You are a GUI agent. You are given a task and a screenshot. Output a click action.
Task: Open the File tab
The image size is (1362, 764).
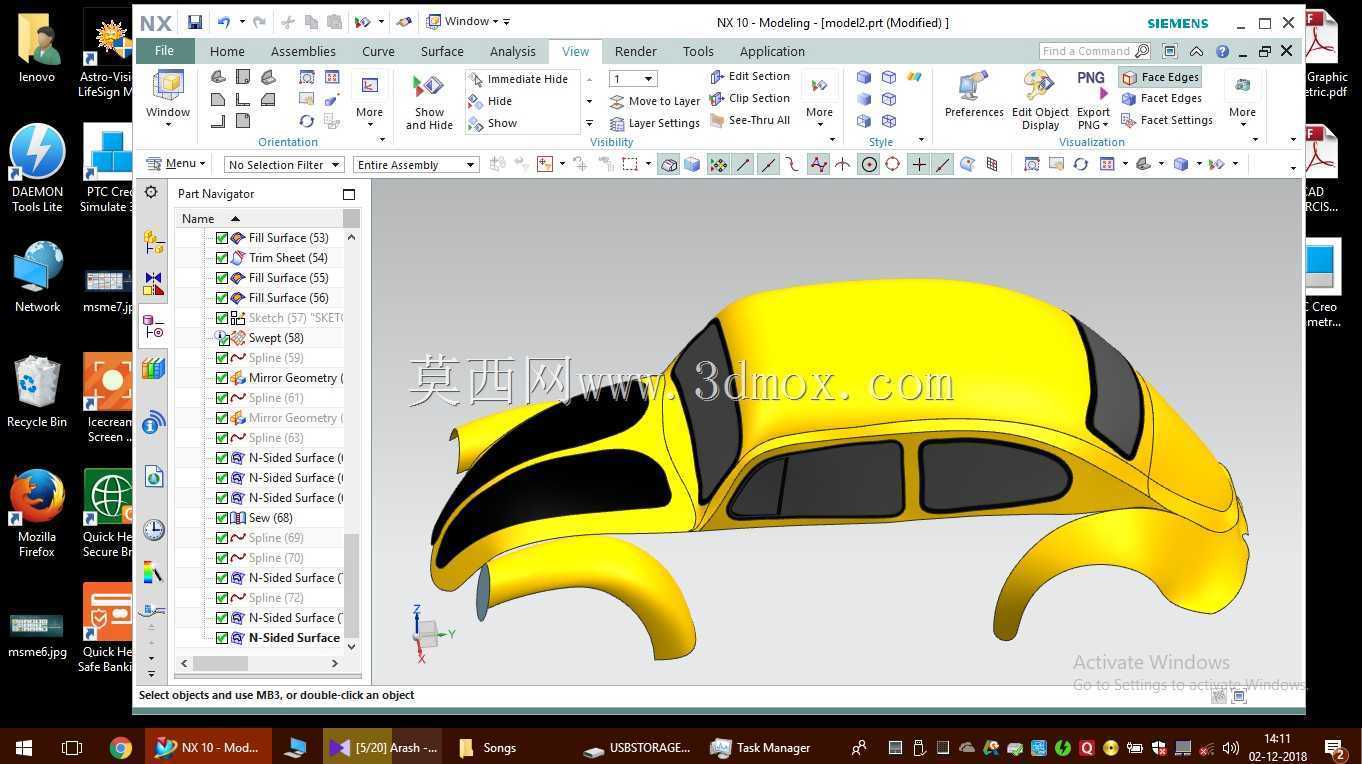[164, 51]
